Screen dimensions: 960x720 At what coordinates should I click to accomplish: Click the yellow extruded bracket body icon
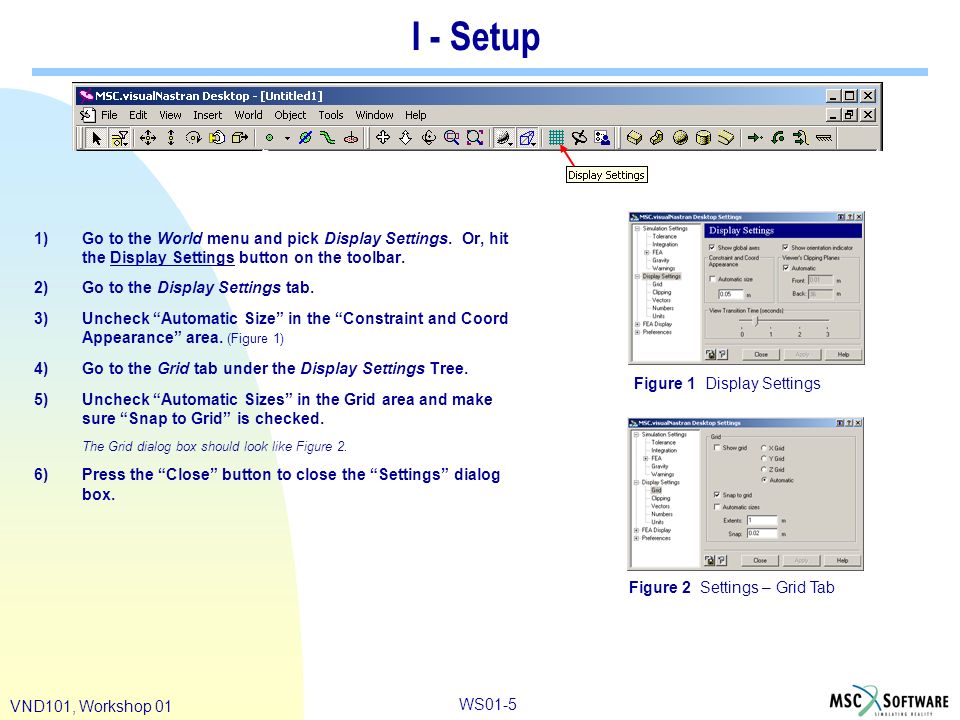[x=657, y=138]
